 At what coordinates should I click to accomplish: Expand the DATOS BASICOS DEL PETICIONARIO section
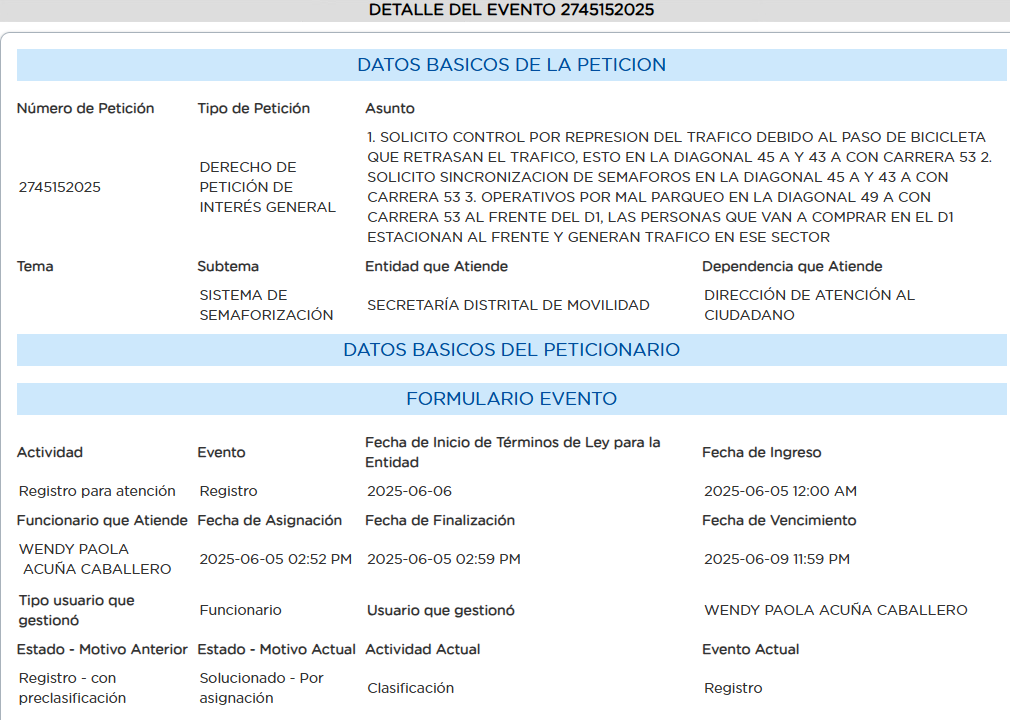511,350
